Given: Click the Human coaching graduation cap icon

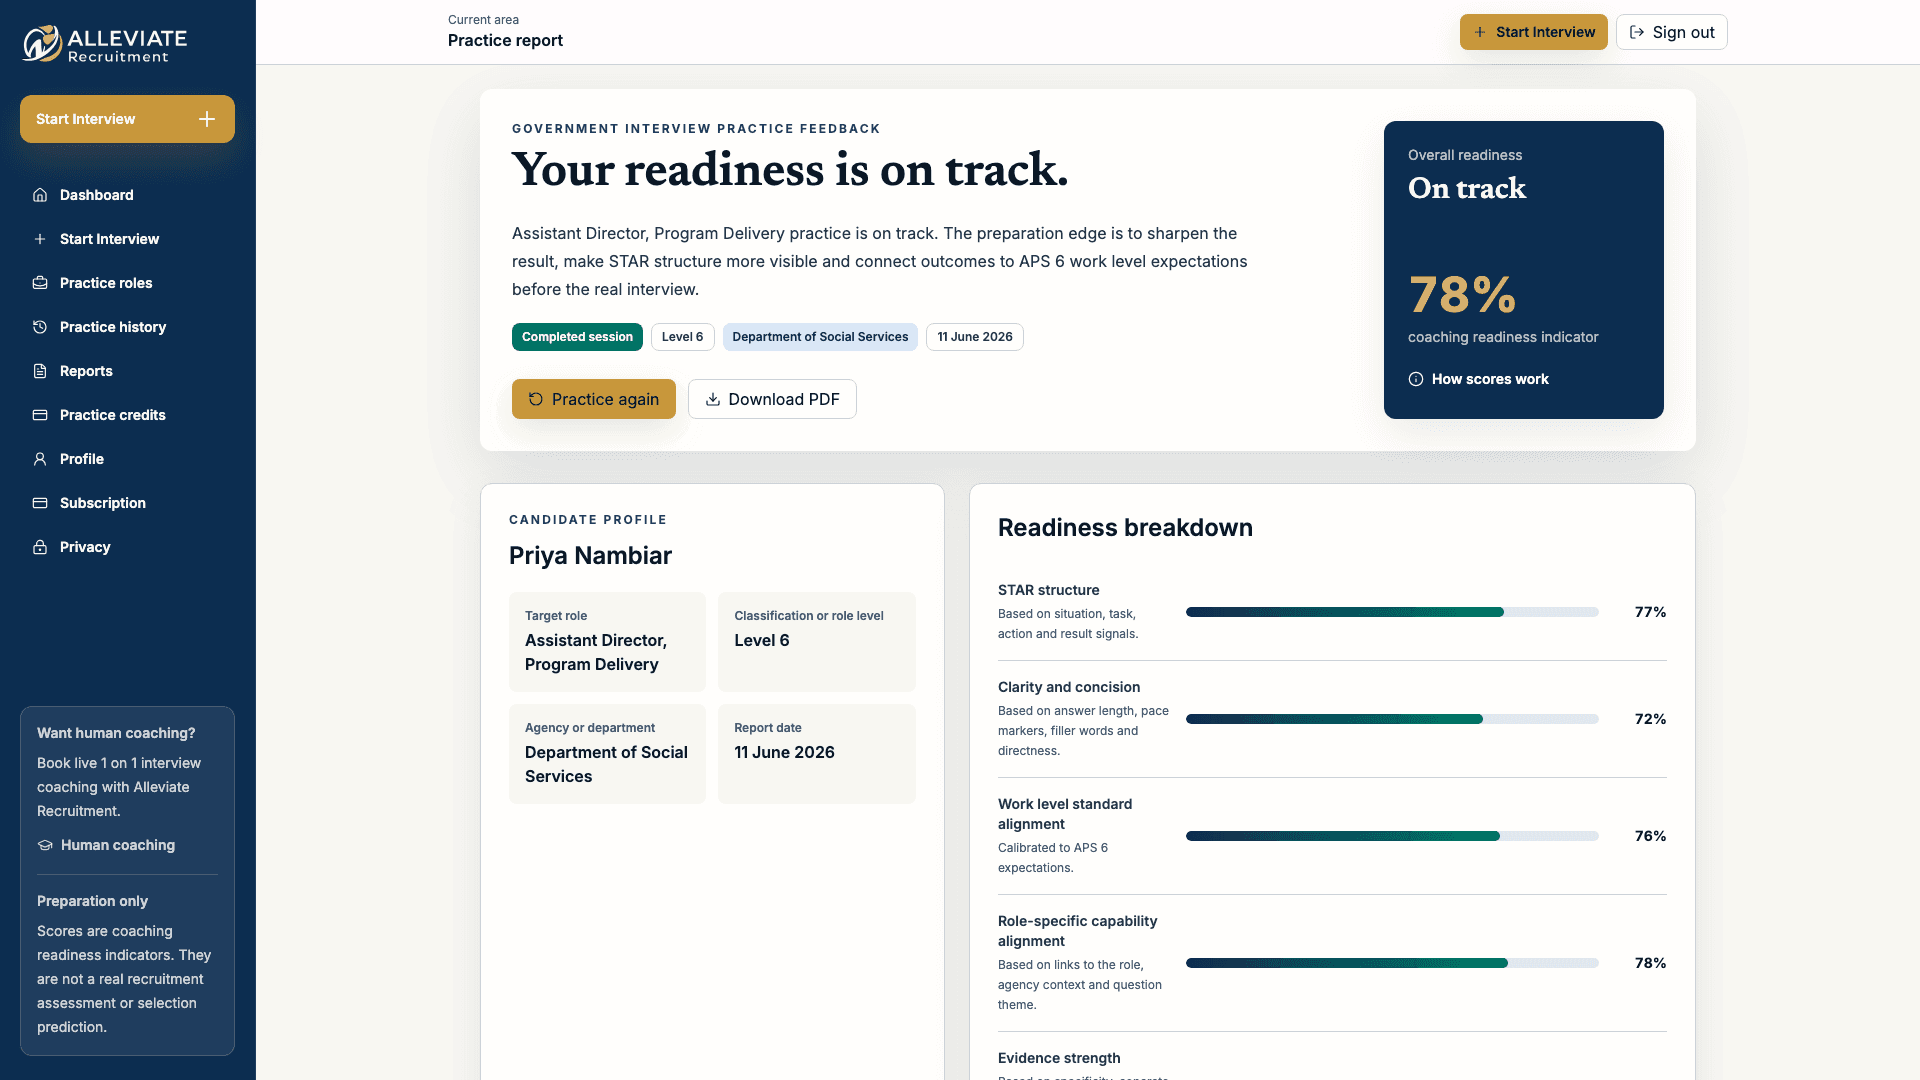Looking at the screenshot, I should point(45,845).
